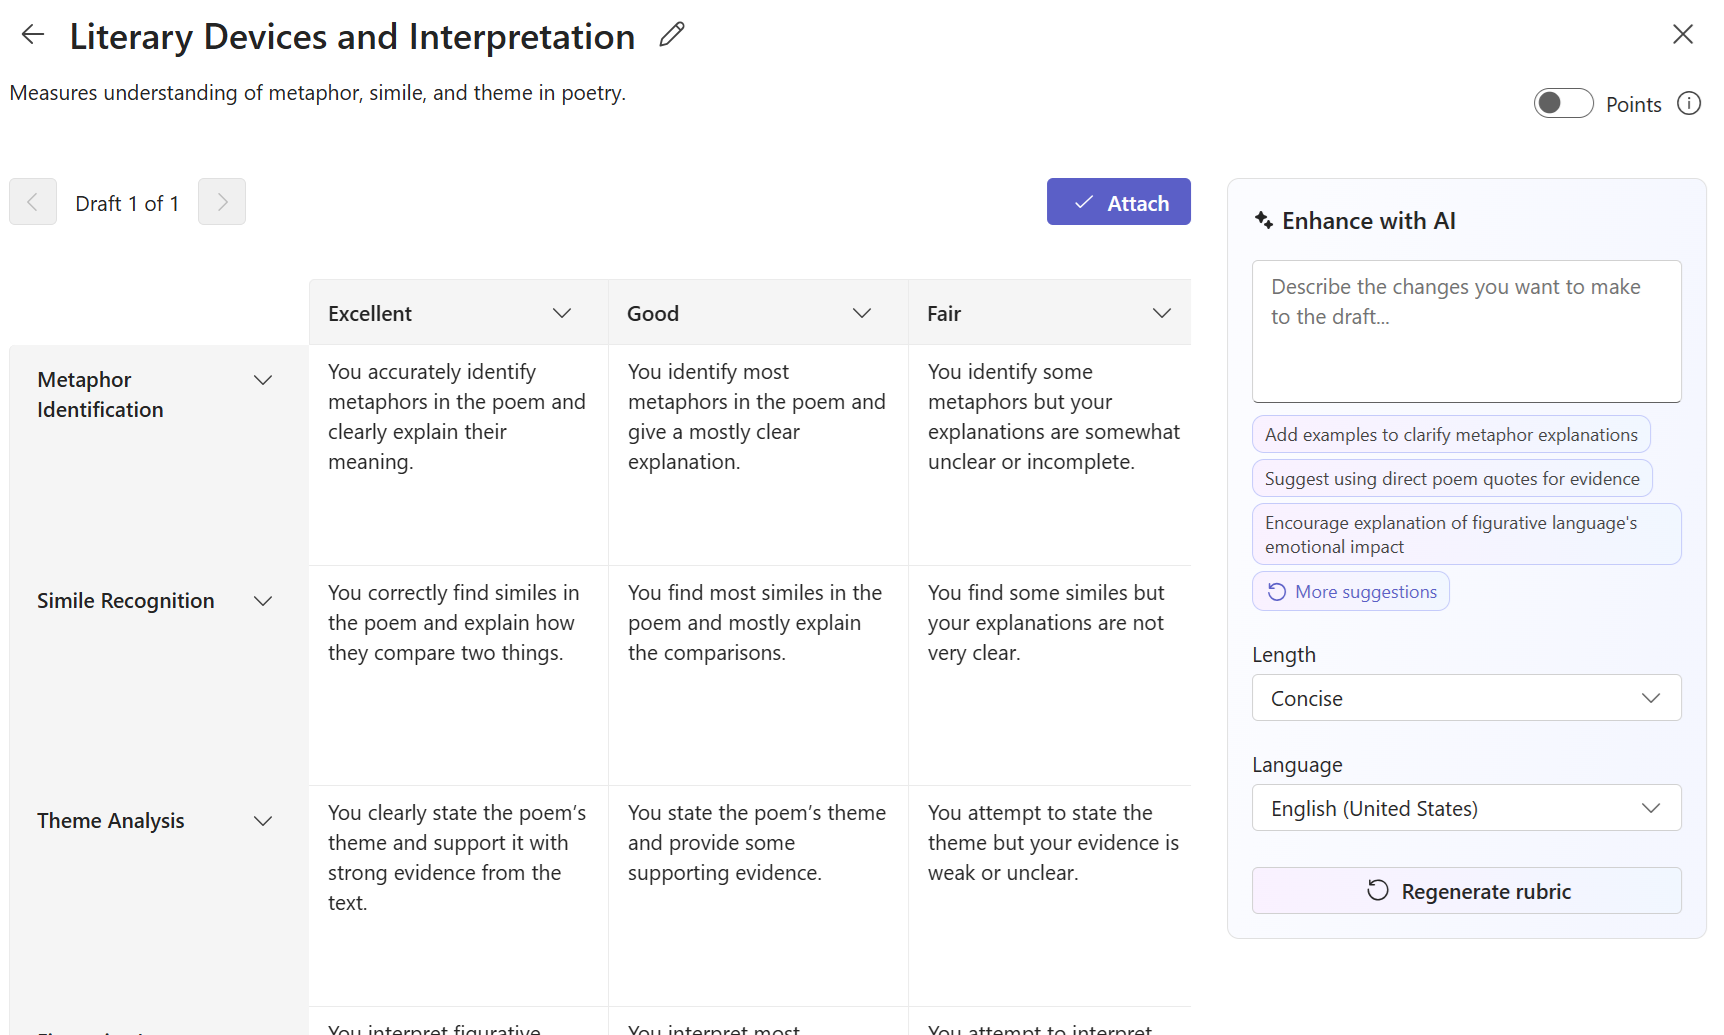Screen dimensions: 1724x1035
Task: Open the Fair column dropdown
Action: point(1162,313)
